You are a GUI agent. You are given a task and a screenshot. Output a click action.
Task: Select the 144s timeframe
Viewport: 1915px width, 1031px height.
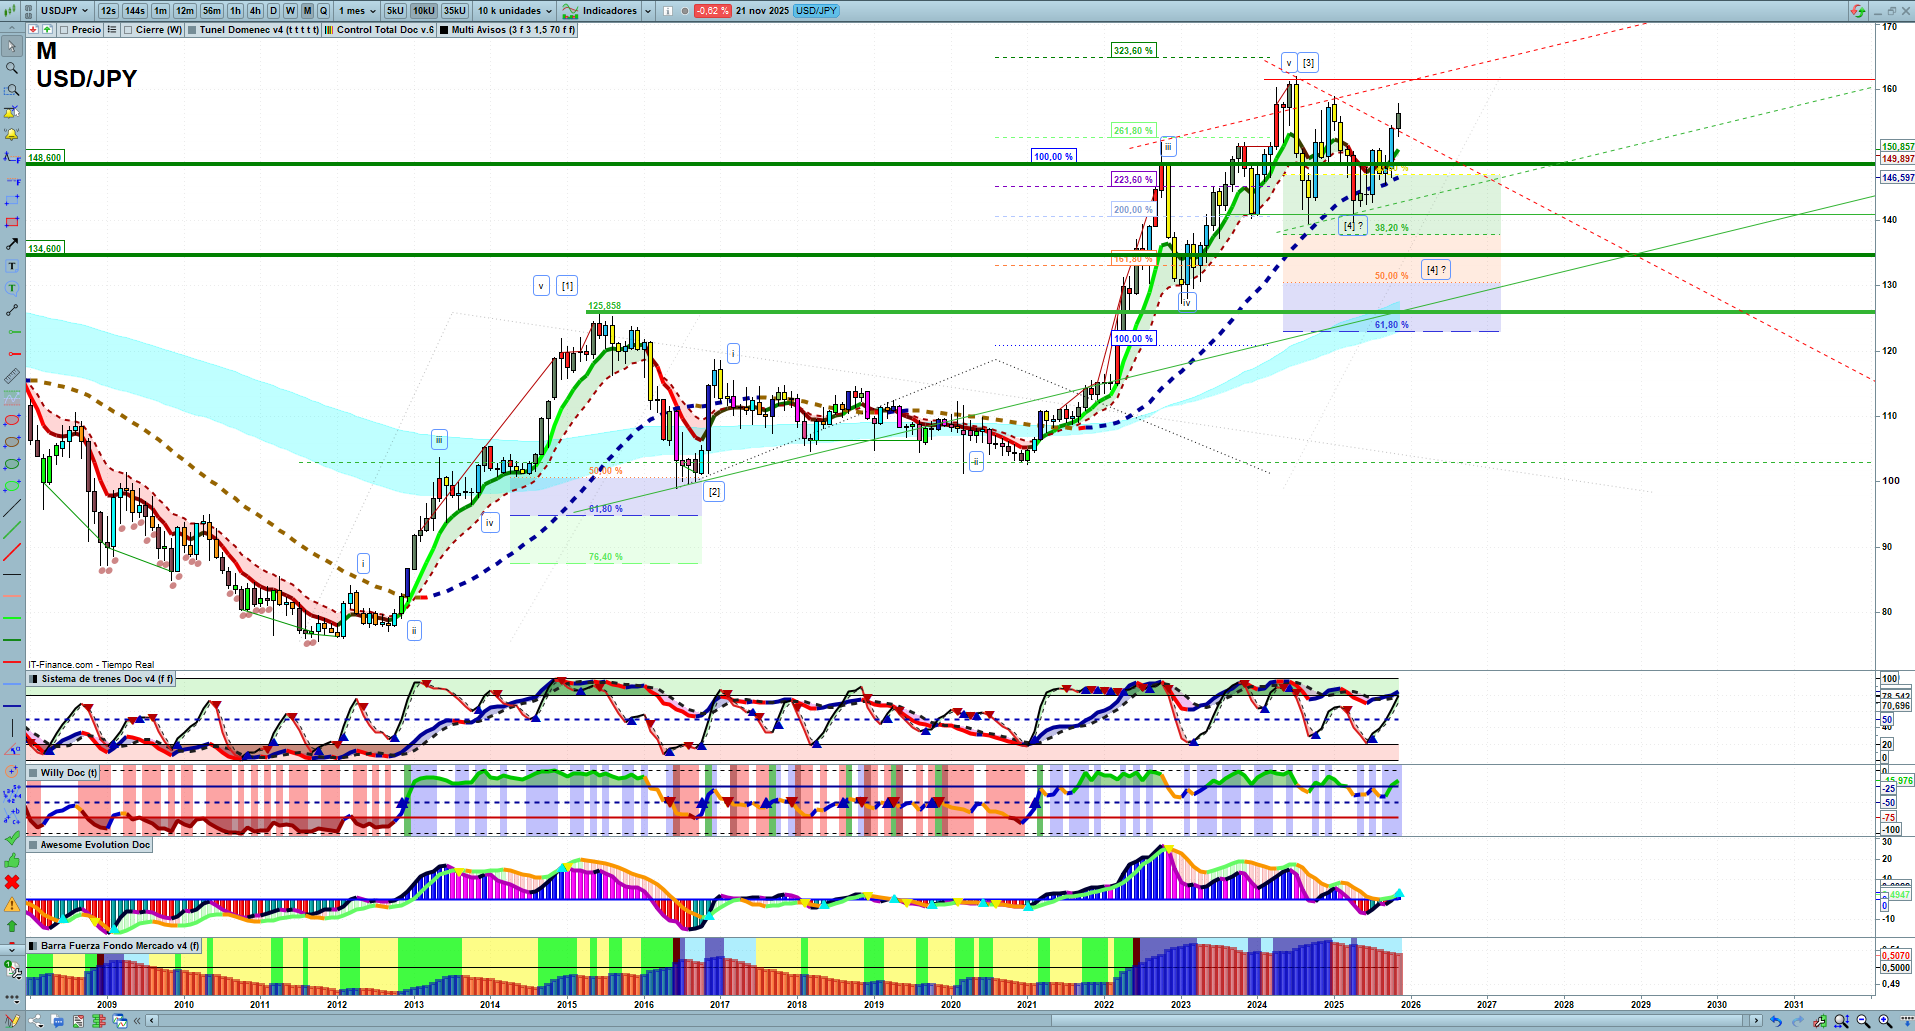(x=135, y=11)
